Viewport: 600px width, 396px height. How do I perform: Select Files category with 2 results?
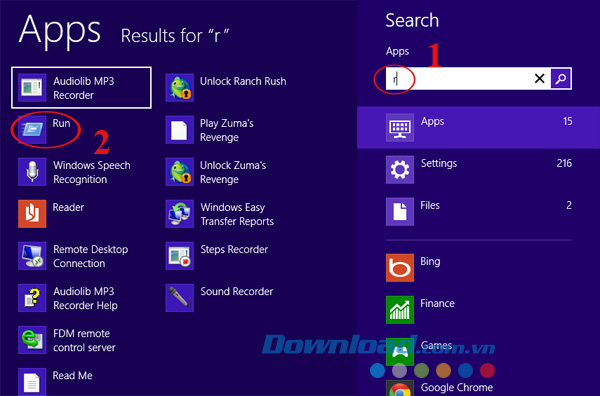pos(478,212)
